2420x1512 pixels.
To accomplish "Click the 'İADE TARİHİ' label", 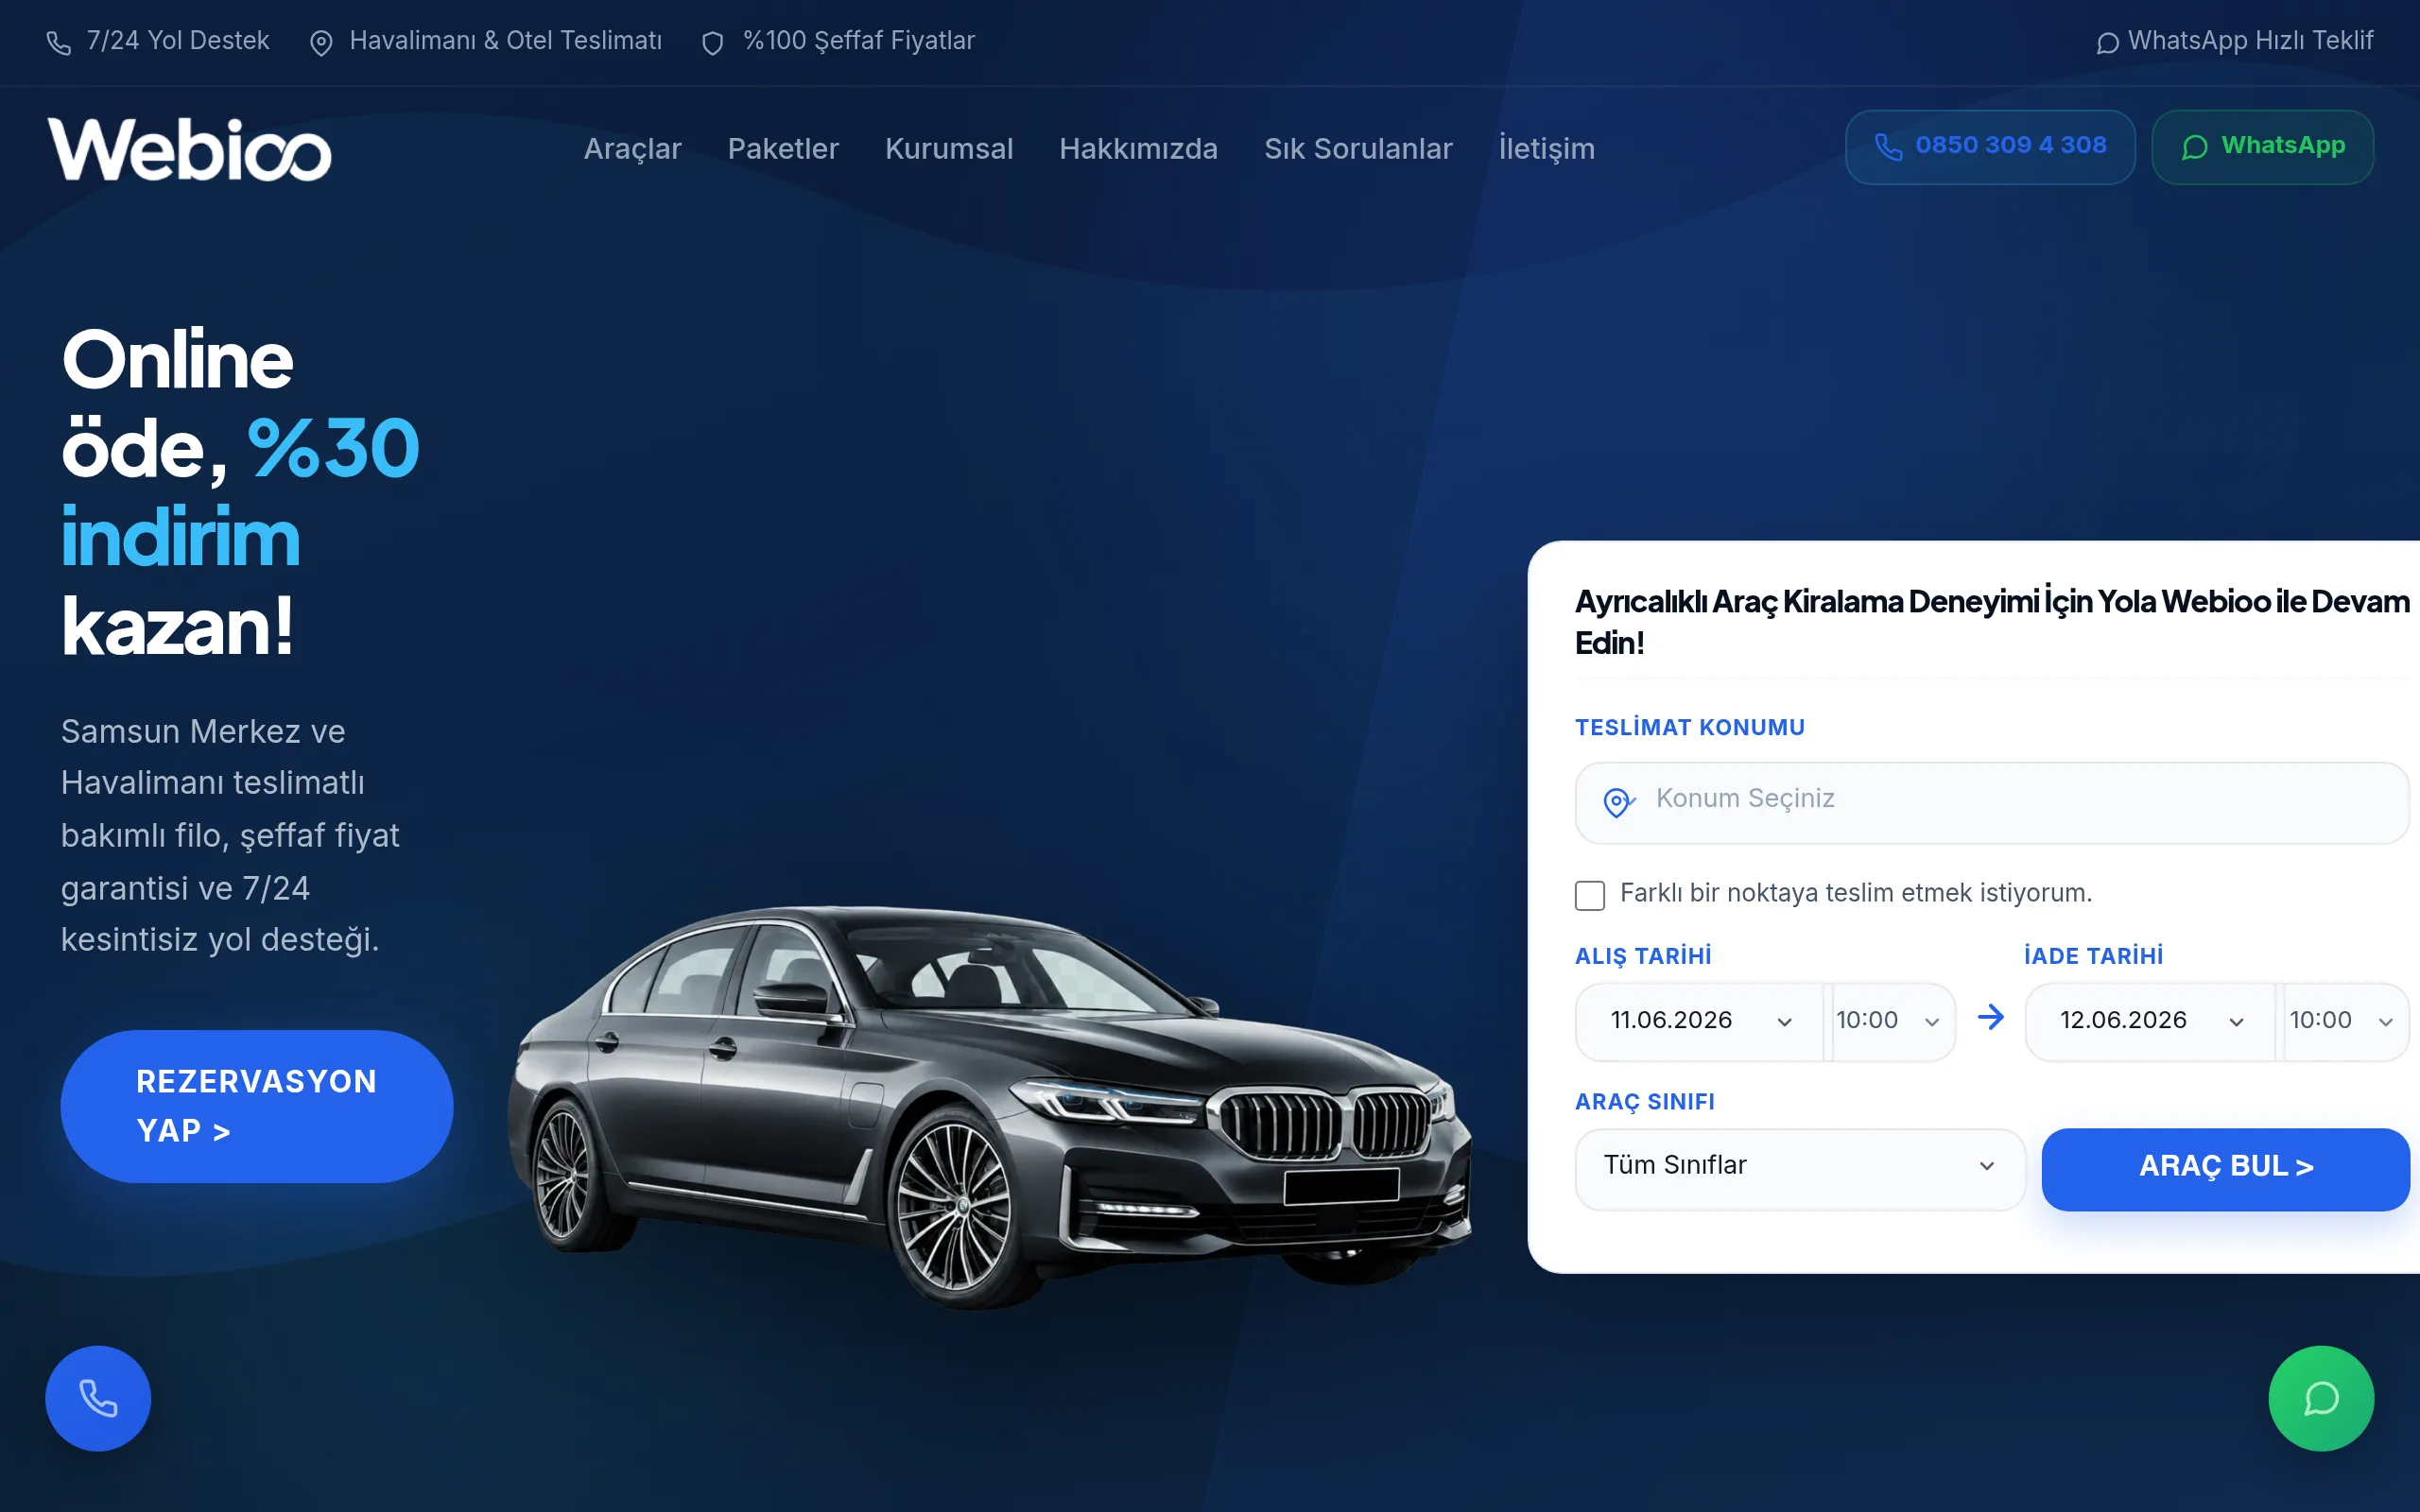I will click(x=2093, y=955).
